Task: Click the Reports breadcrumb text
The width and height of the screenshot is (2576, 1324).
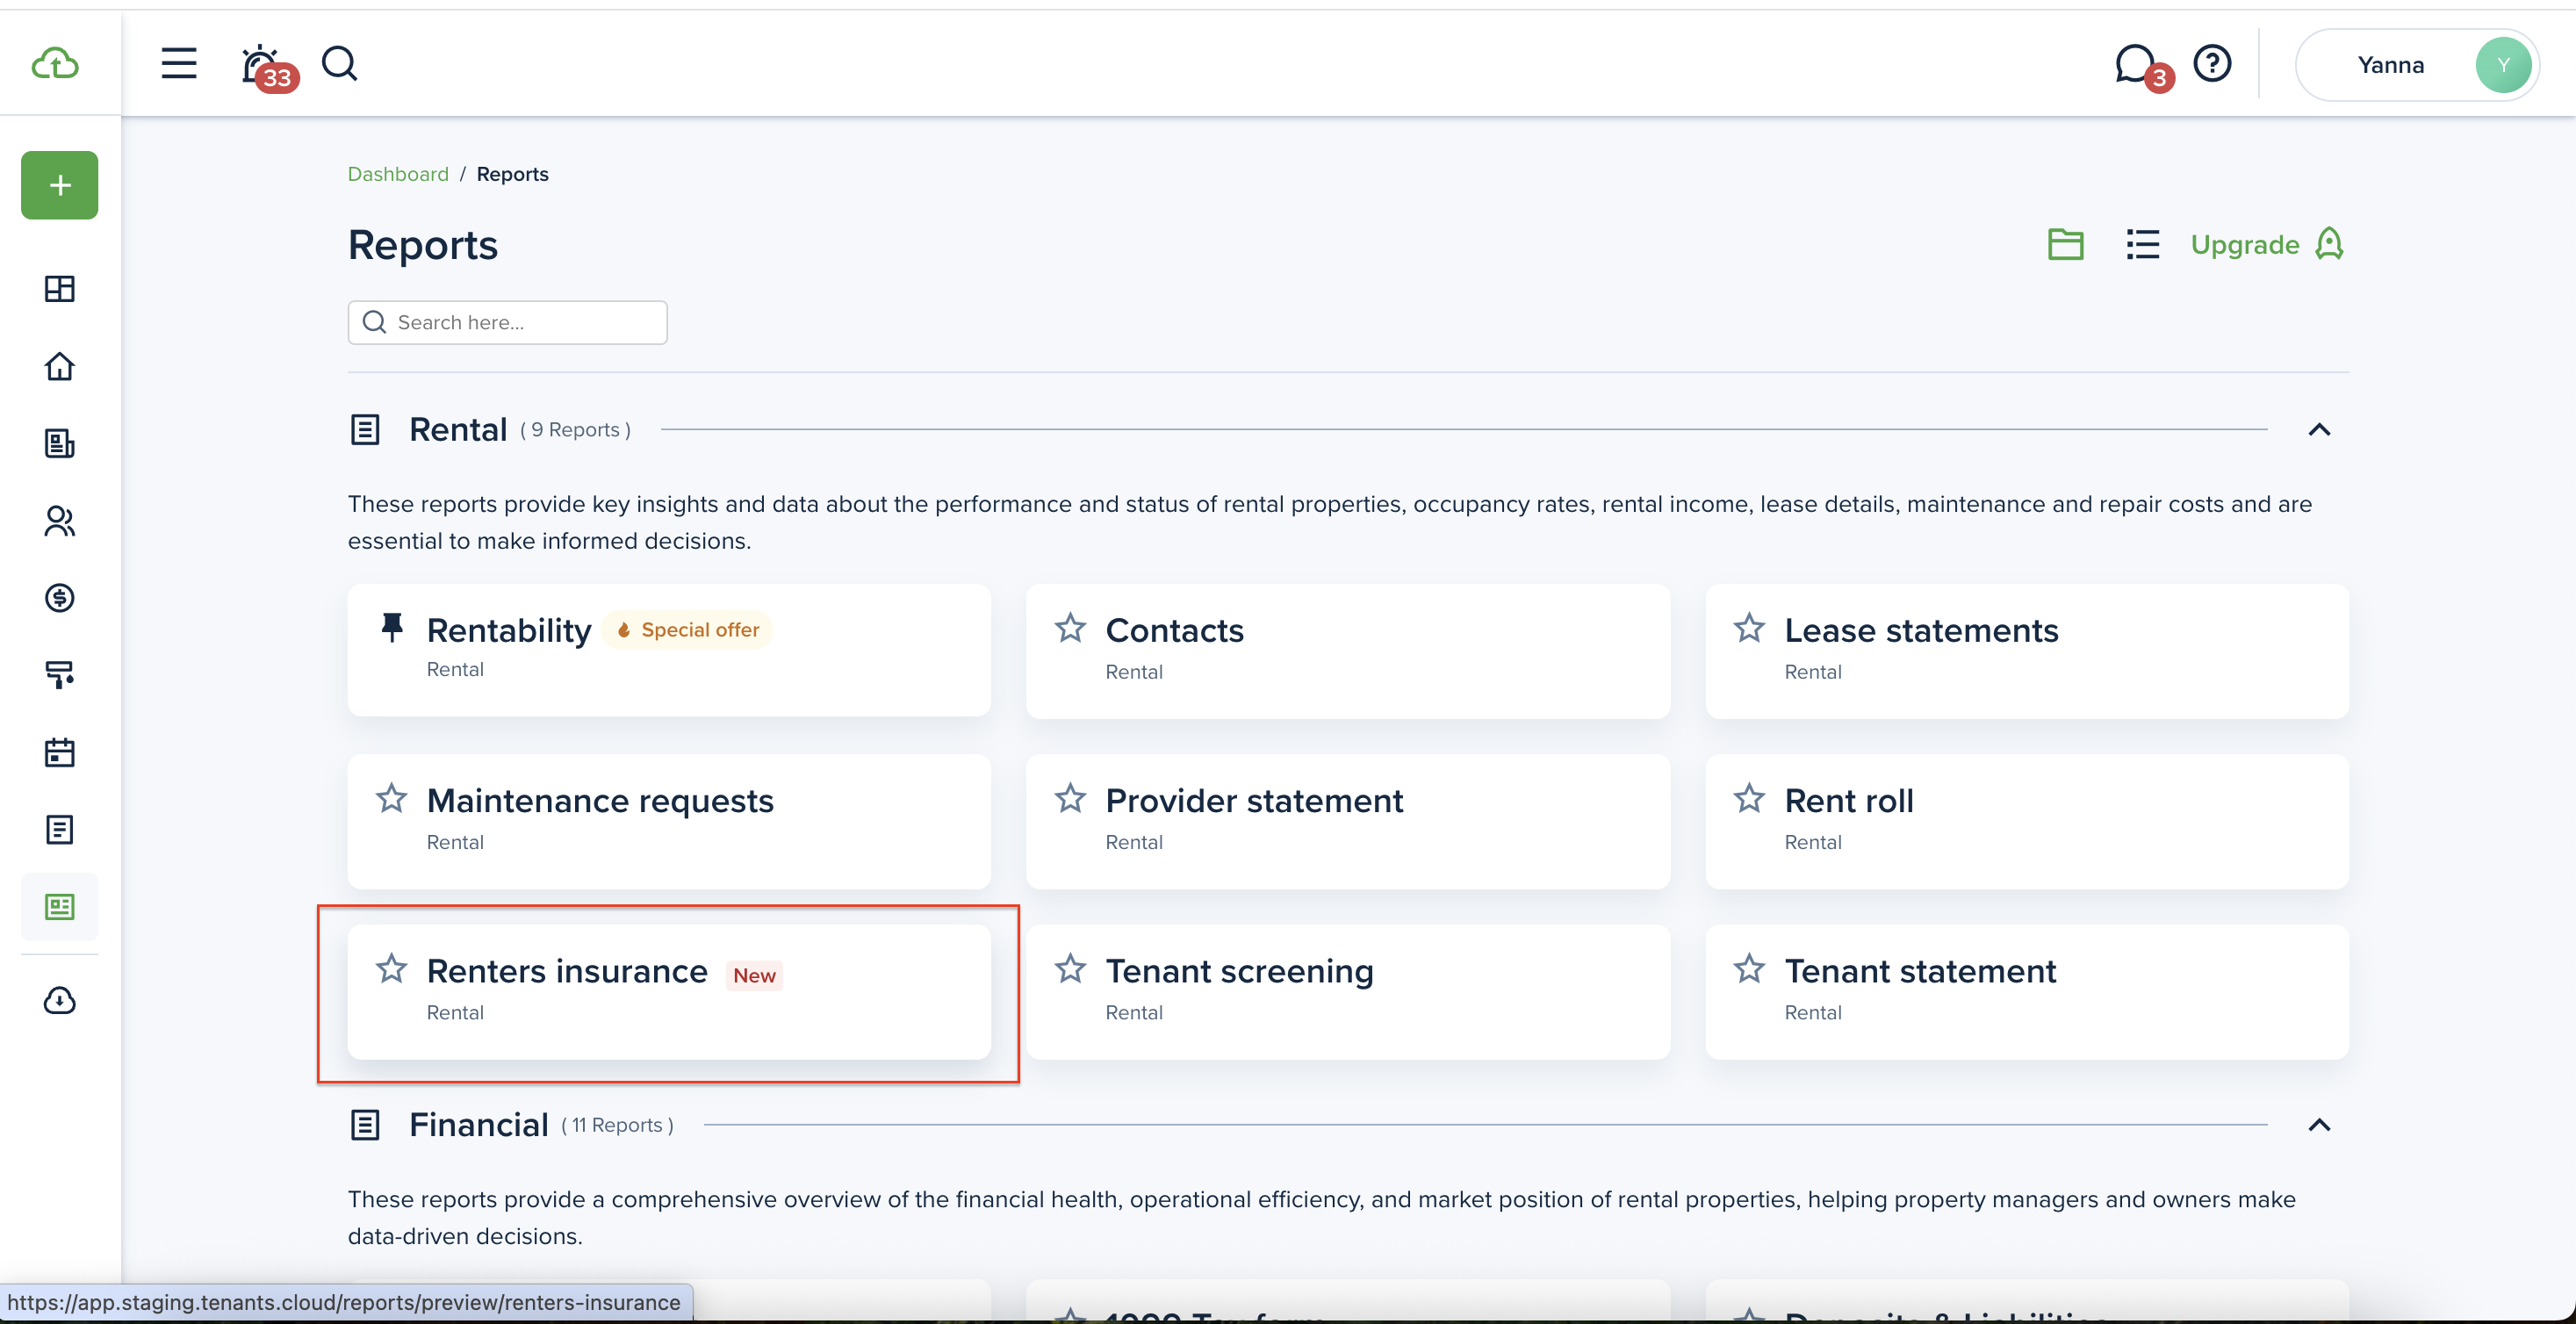Action: click(x=512, y=174)
